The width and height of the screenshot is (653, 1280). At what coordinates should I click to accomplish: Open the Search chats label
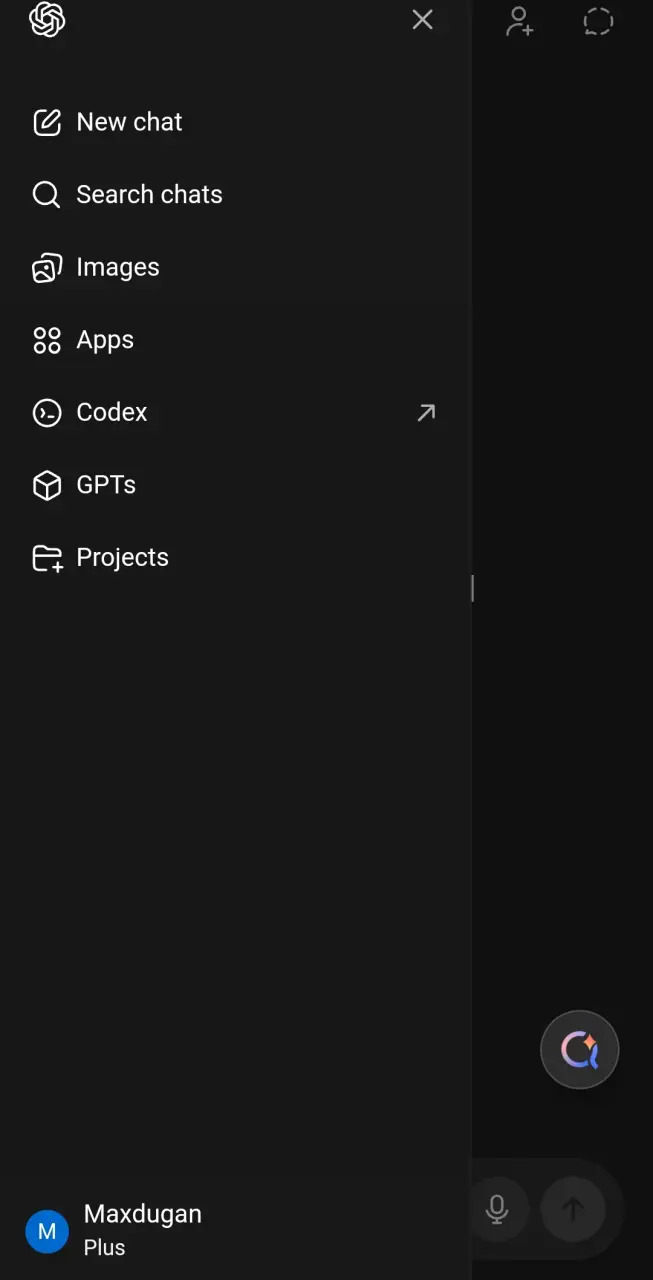[150, 194]
